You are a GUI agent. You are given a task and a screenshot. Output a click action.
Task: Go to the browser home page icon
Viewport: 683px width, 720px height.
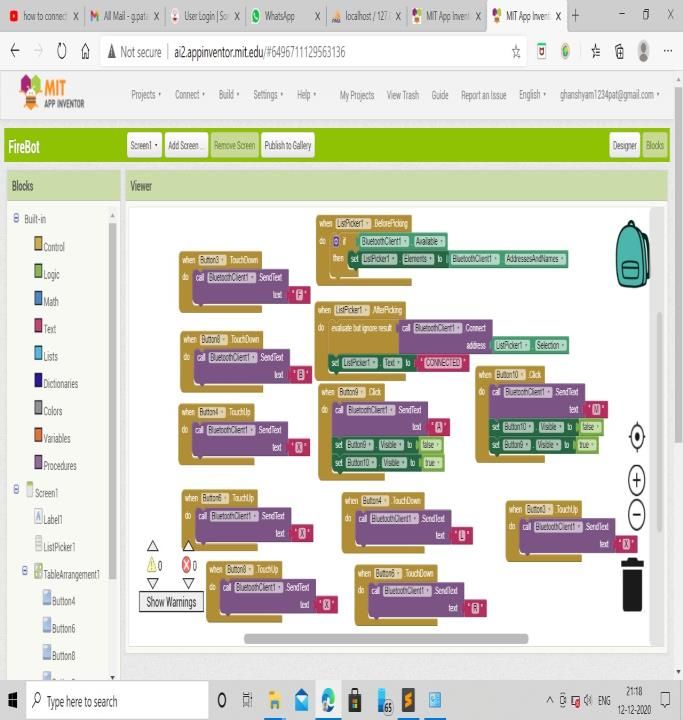[x=85, y=51]
